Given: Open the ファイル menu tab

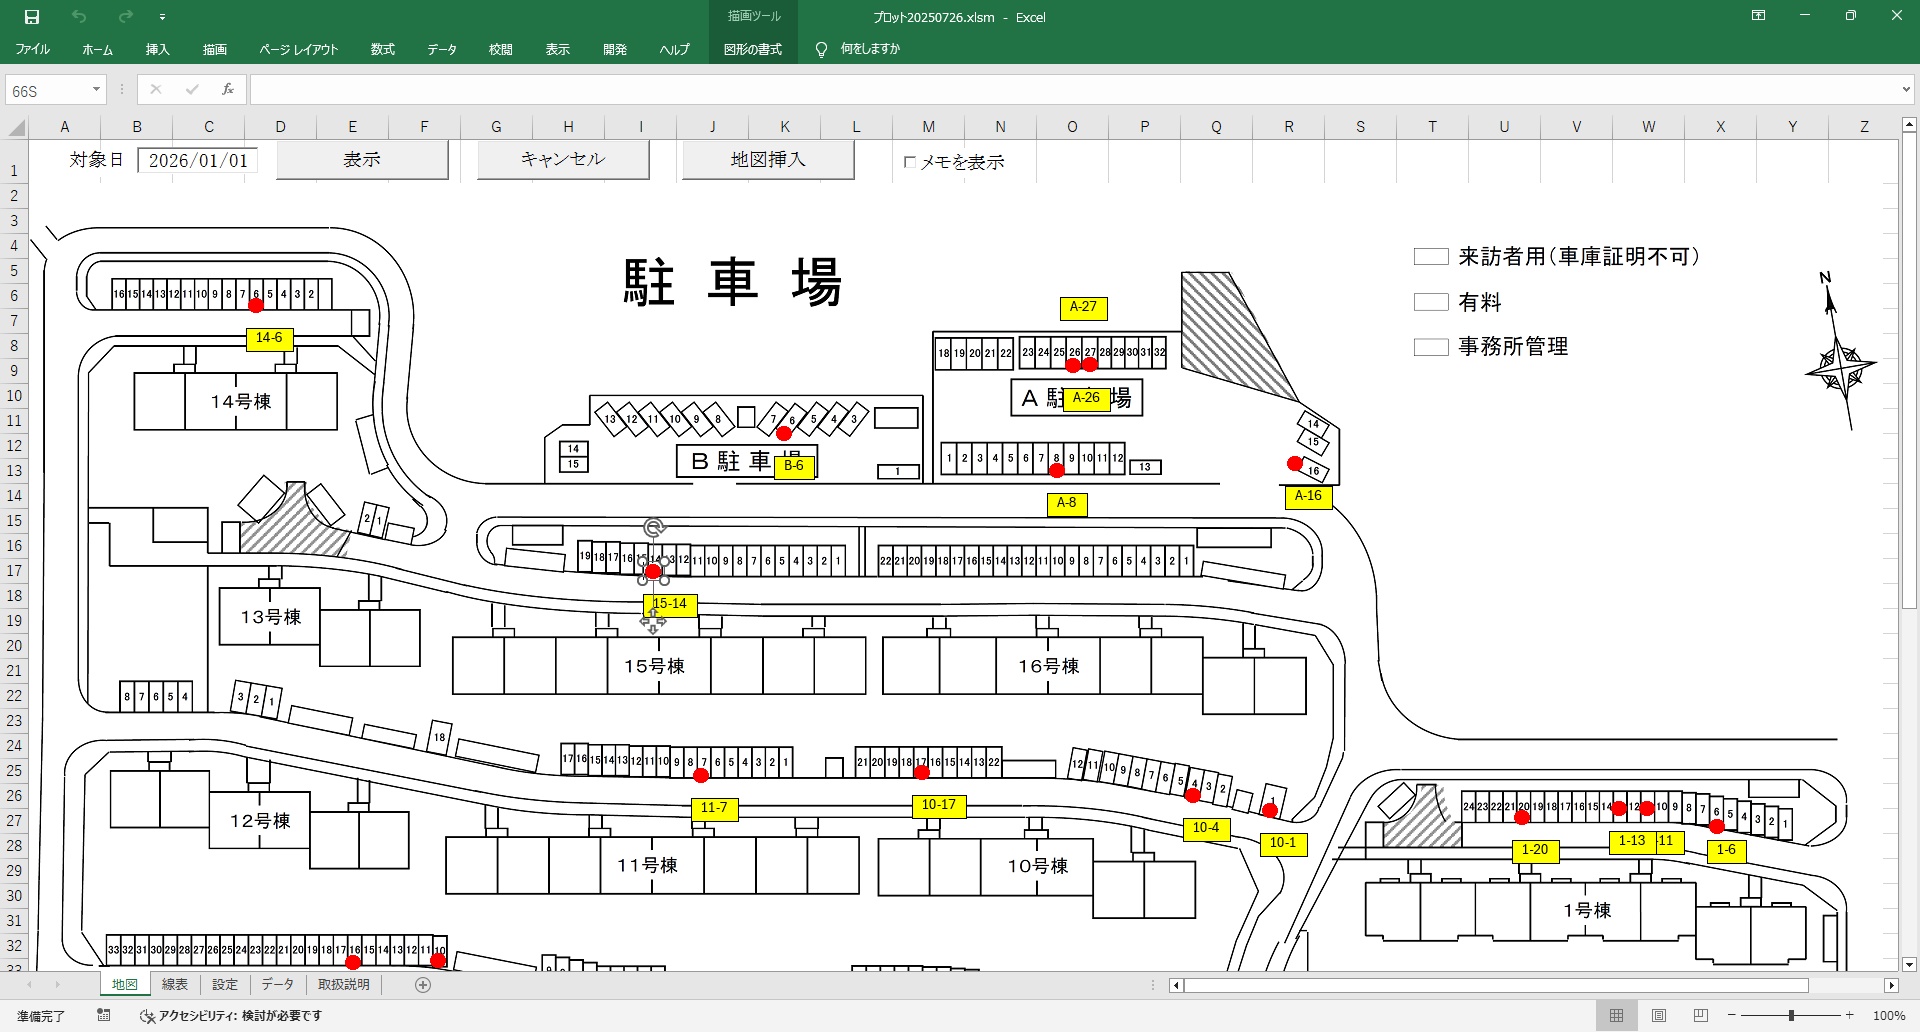Looking at the screenshot, I should 32,49.
